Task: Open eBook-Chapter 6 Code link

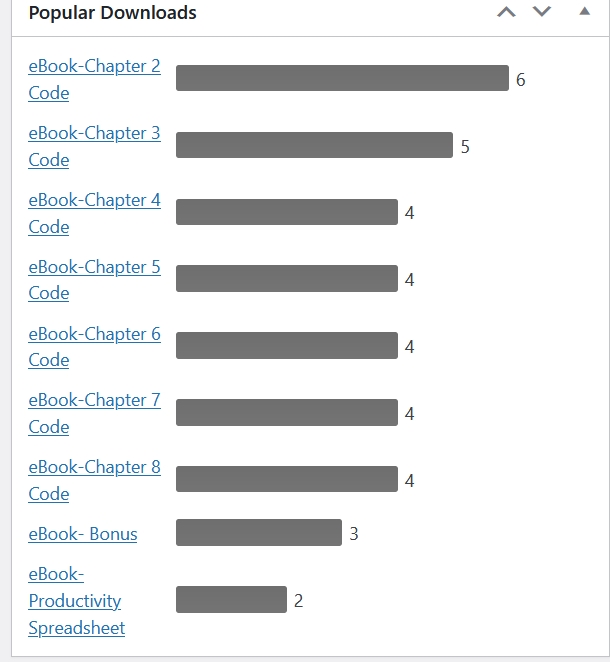Action: [94, 334]
